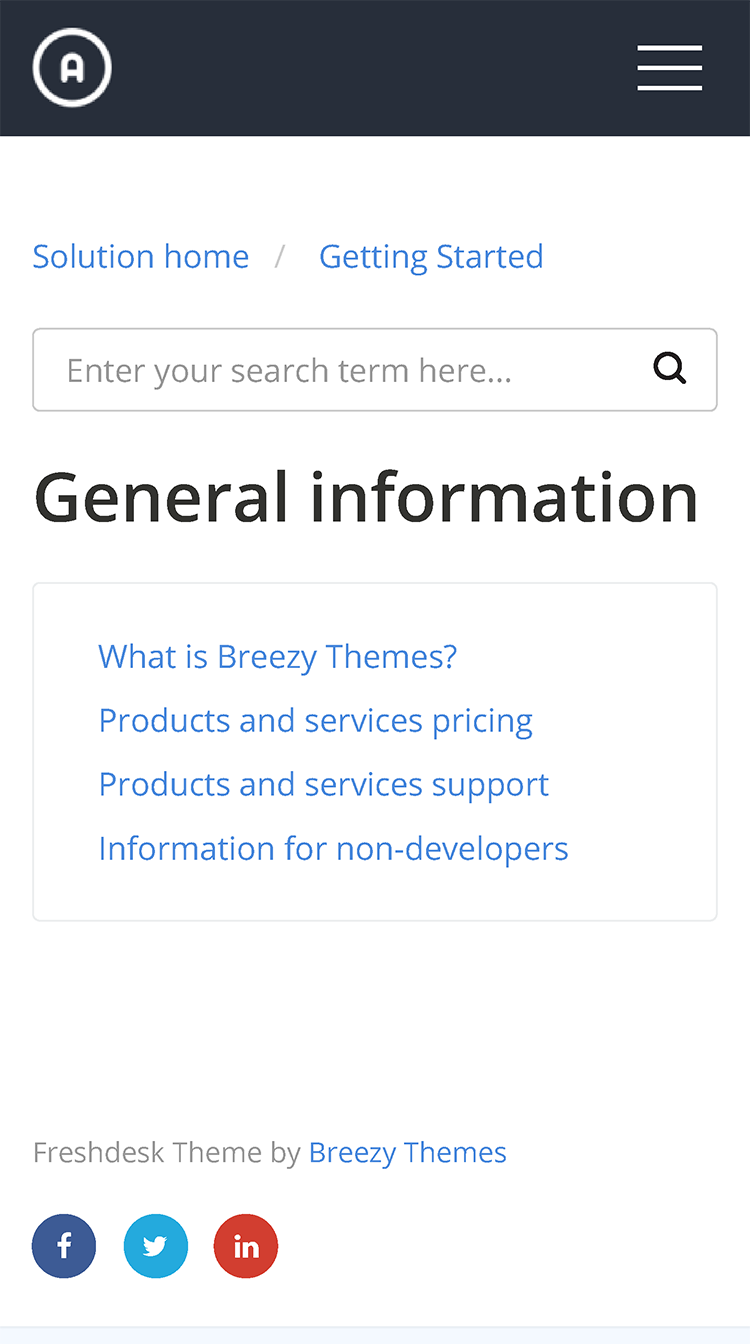Viewport: 750px width, 1344px height.
Task: Open Products and services support article
Action: 324,784
